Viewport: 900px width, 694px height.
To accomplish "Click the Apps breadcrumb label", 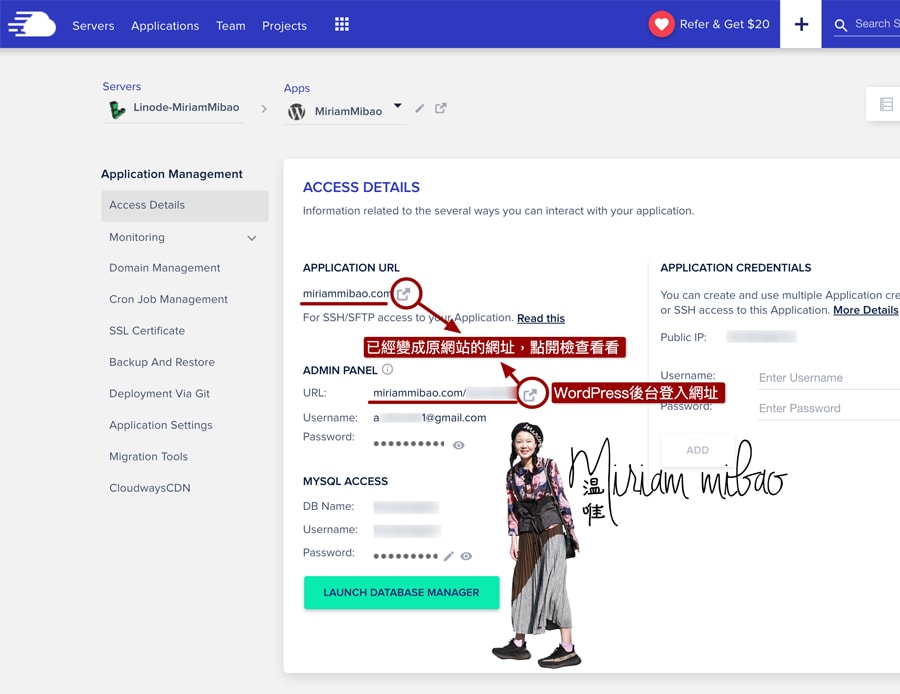I will click(297, 88).
